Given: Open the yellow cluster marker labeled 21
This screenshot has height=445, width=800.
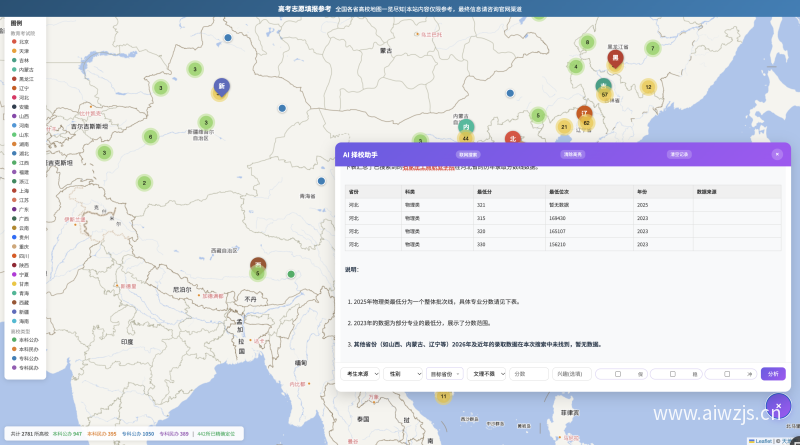Looking at the screenshot, I should click(564, 127).
